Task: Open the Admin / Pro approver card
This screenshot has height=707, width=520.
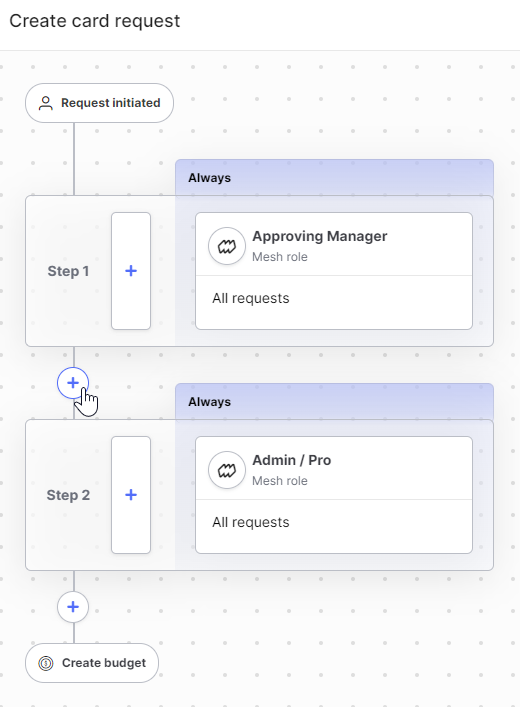Action: pyautogui.click(x=334, y=495)
